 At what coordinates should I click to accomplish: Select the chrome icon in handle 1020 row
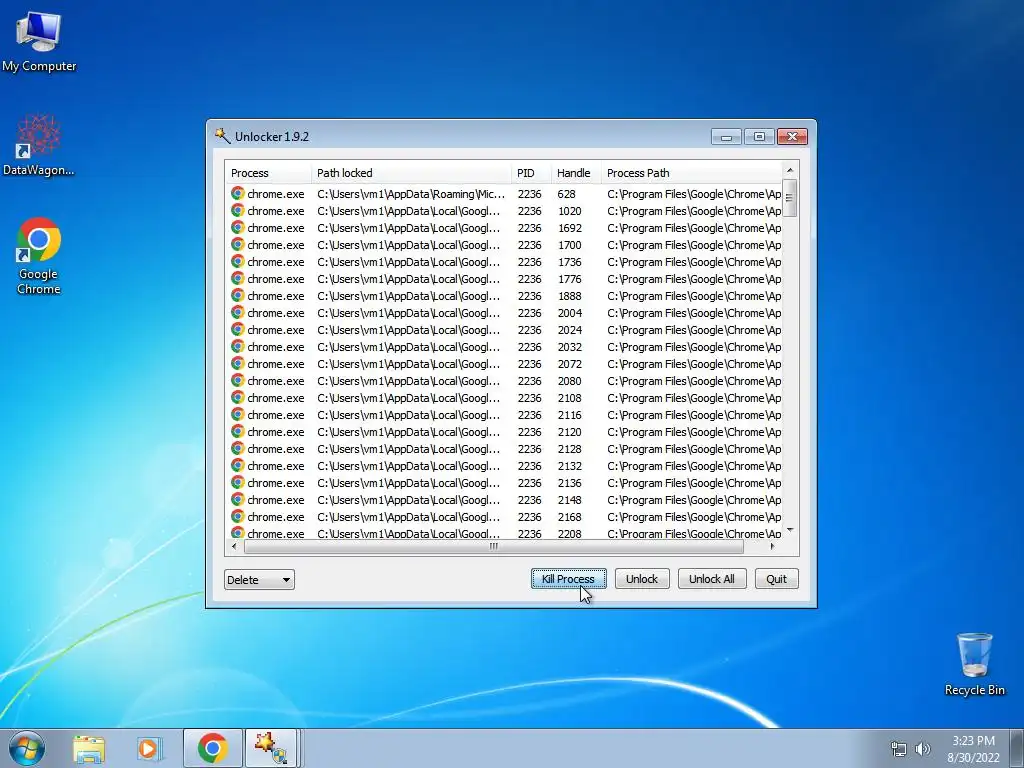(x=238, y=210)
